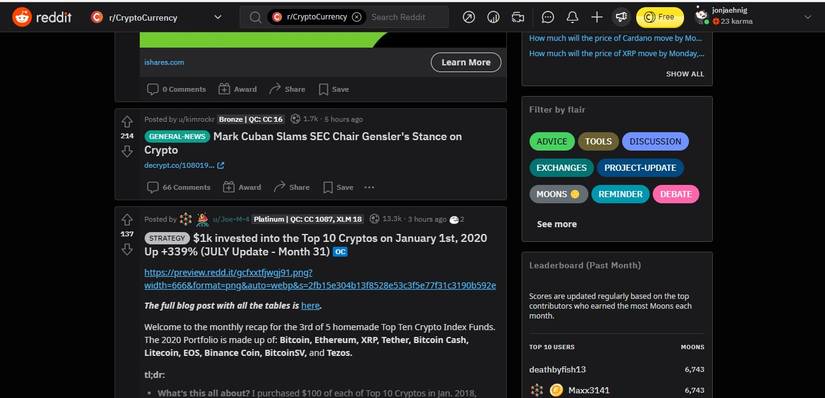Viewport: 825px width, 398px height.
Task: Downvote the Mark Cuban post
Action: click(127, 152)
